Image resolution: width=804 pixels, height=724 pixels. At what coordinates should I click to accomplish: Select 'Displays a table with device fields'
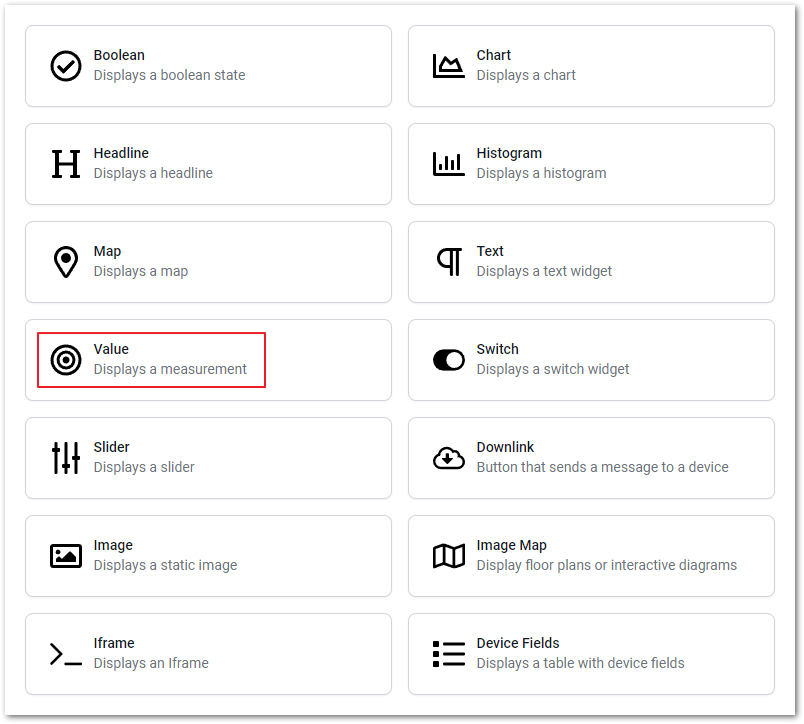coord(591,654)
